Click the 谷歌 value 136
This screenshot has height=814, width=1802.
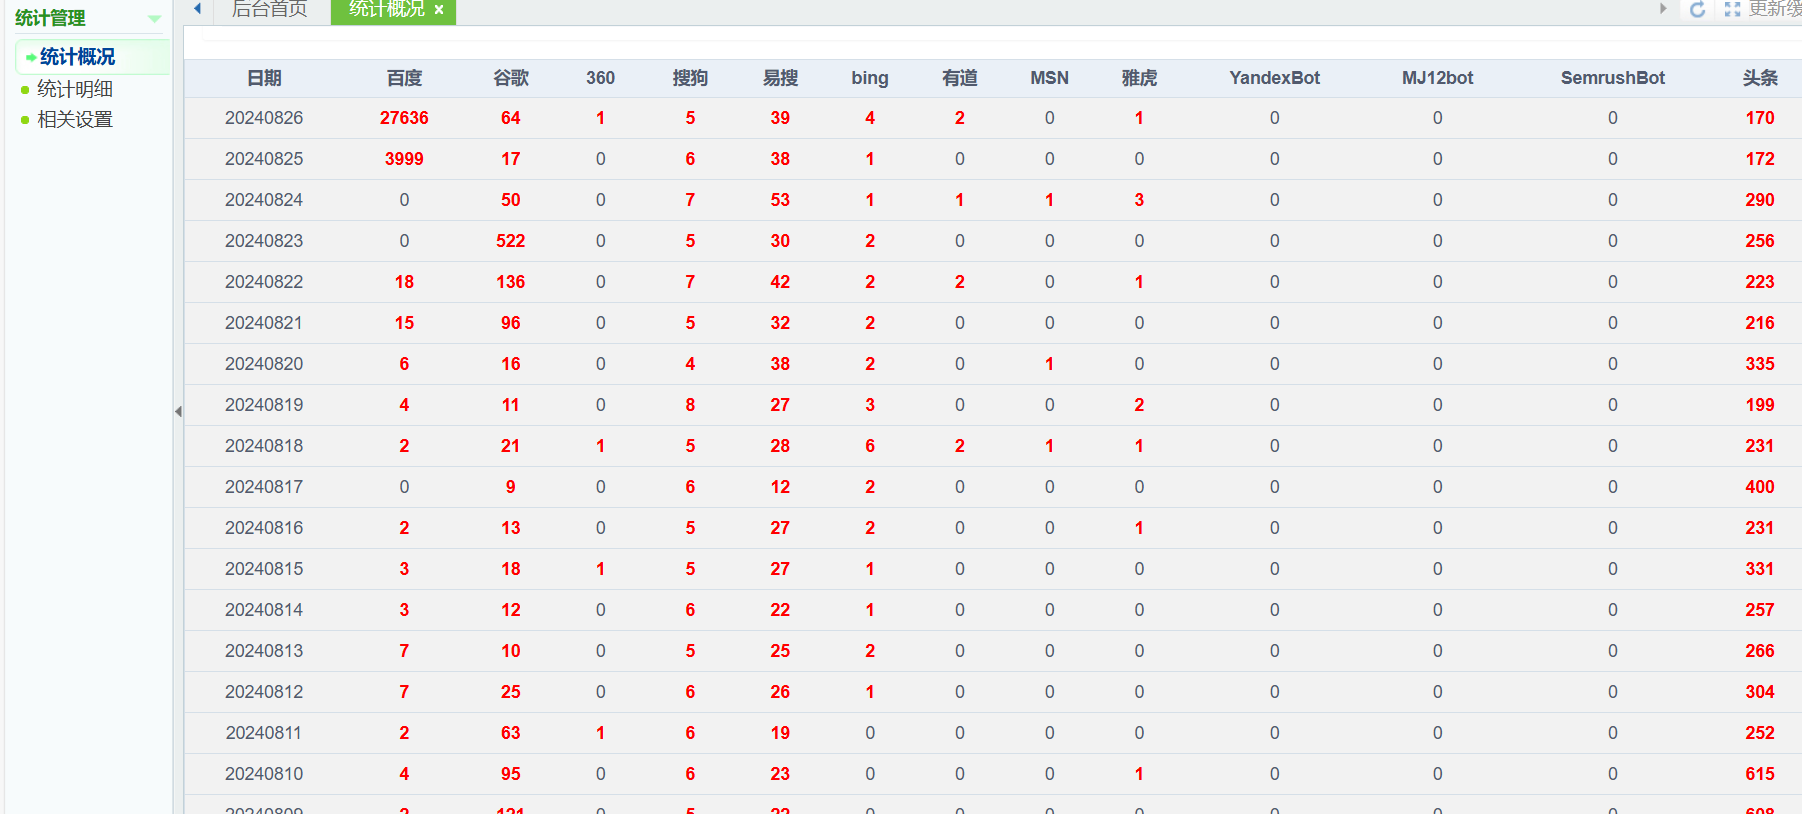tap(511, 282)
